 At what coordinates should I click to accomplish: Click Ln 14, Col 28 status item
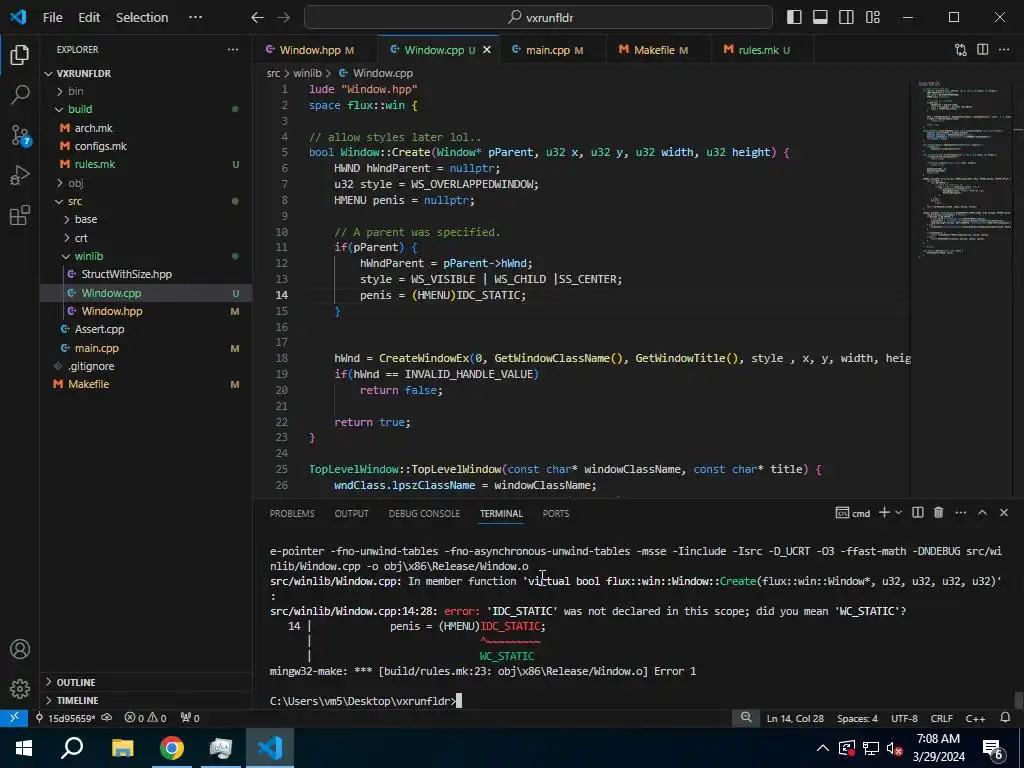pos(795,718)
